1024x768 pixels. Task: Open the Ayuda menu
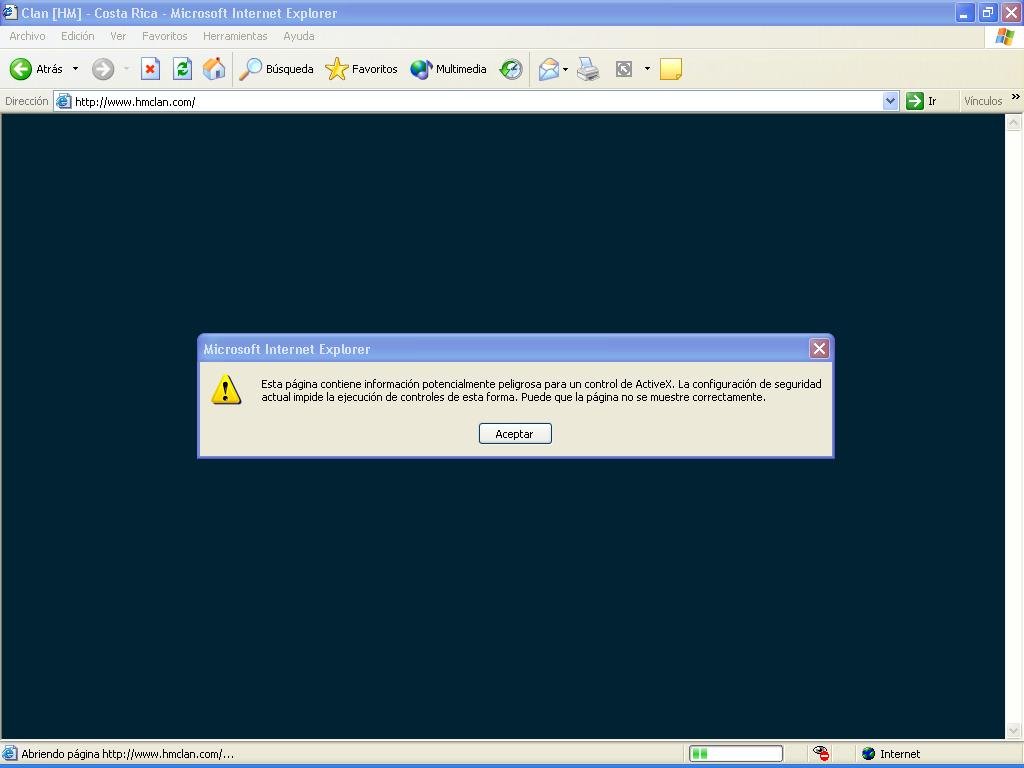(x=299, y=36)
